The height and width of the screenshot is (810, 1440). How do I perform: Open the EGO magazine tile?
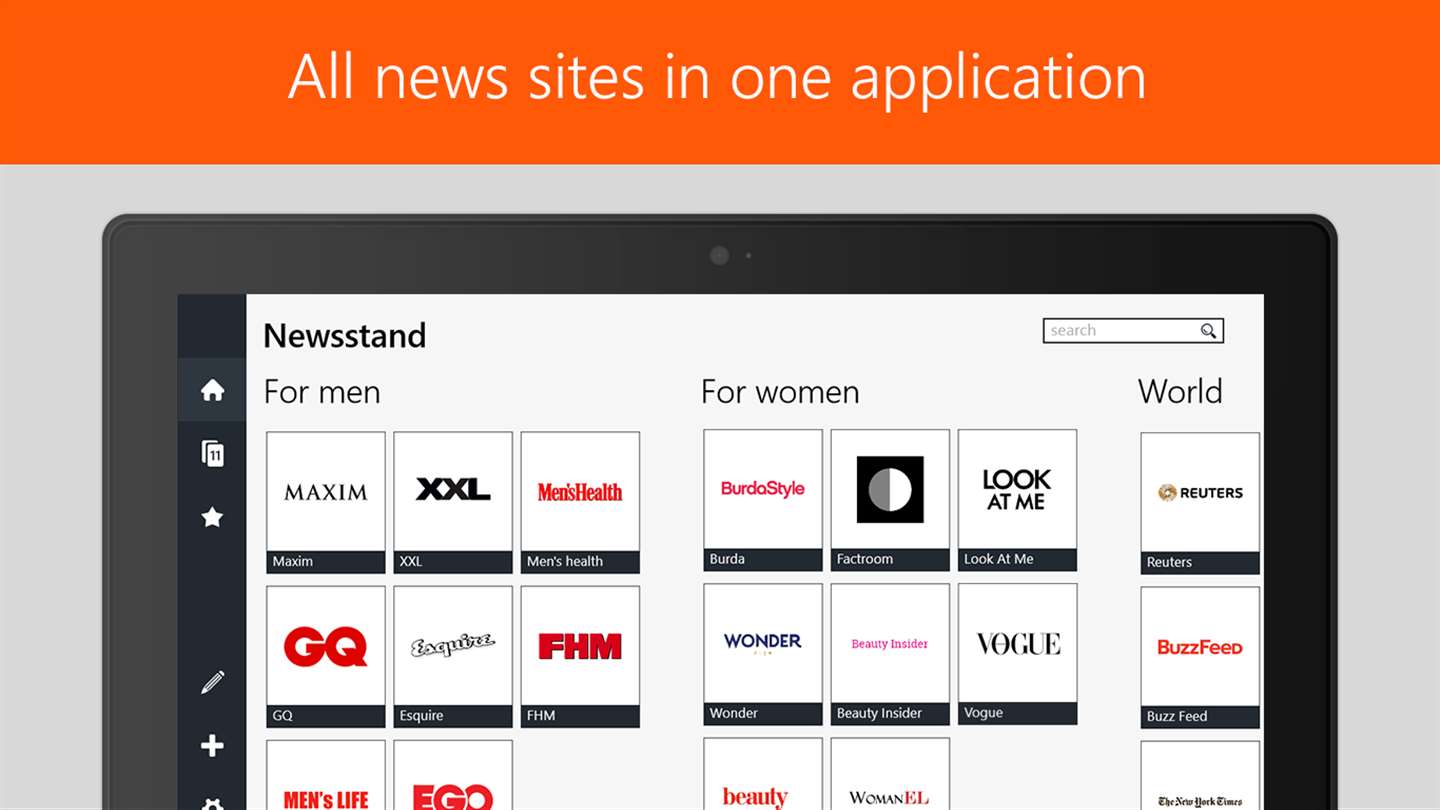coord(453,775)
